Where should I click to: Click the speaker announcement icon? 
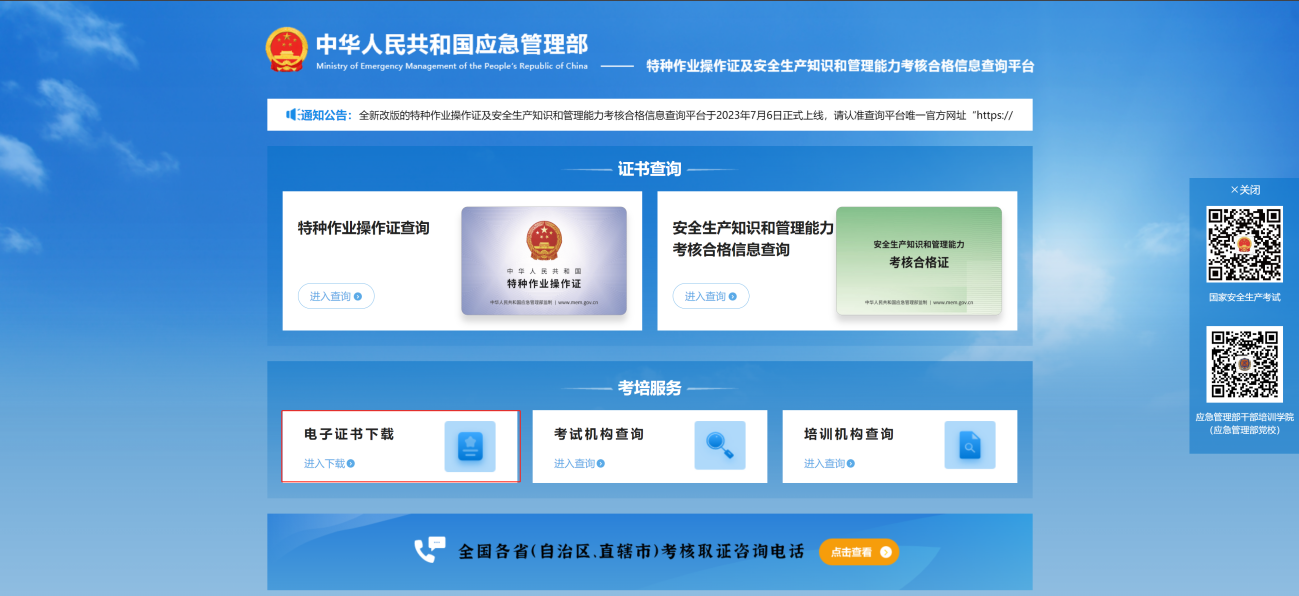point(292,115)
